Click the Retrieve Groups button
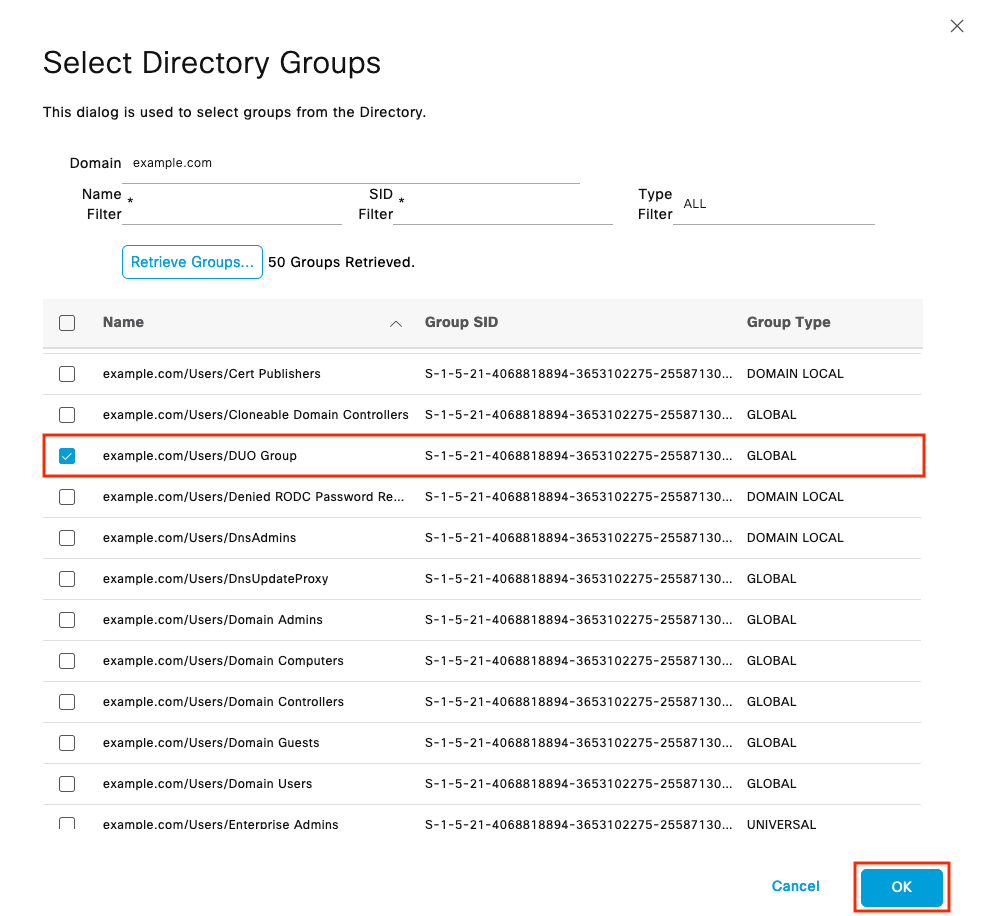Screen dimensions: 986x916 click(192, 262)
